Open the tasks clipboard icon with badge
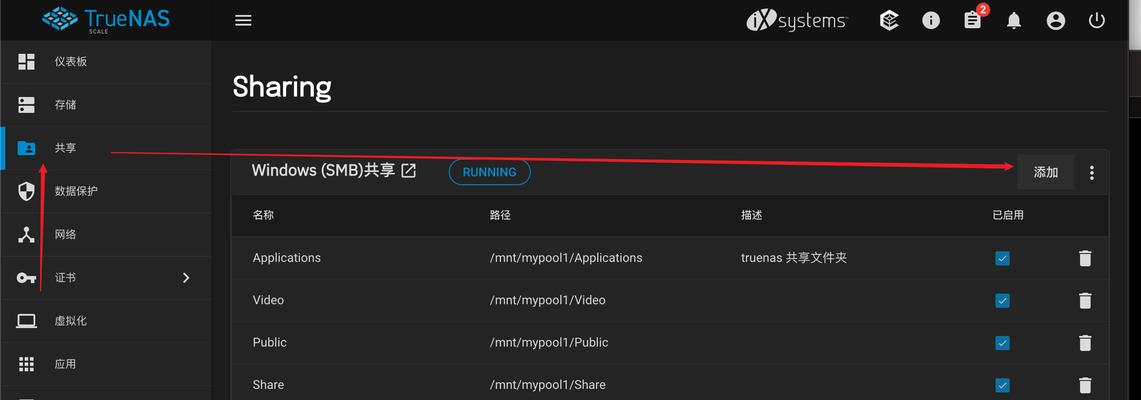Image resolution: width=1141 pixels, height=400 pixels. 973,19
